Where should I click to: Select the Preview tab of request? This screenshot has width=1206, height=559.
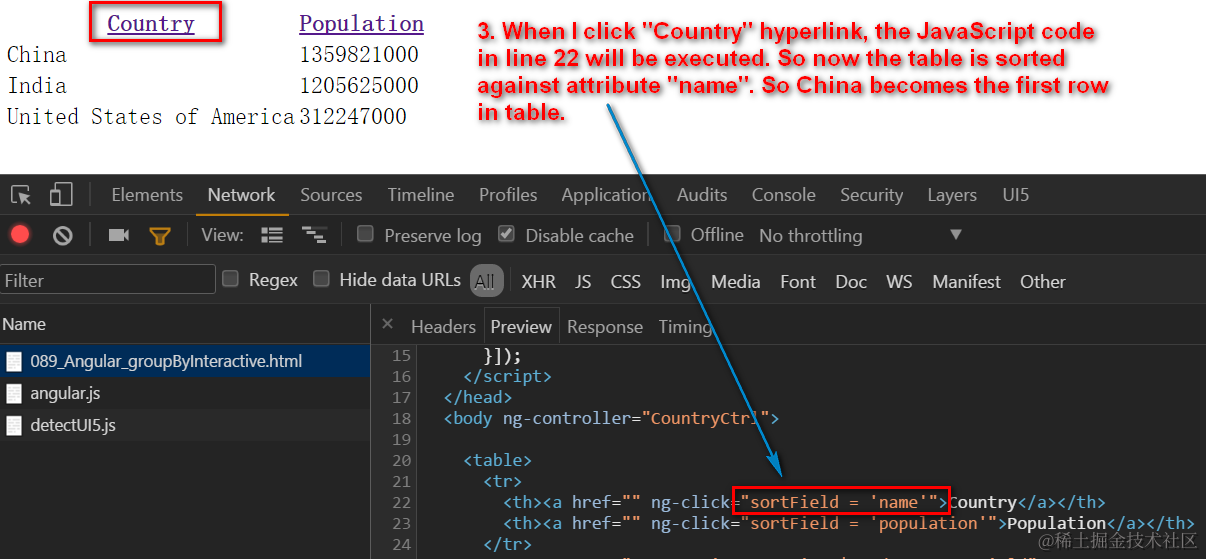[x=521, y=327]
